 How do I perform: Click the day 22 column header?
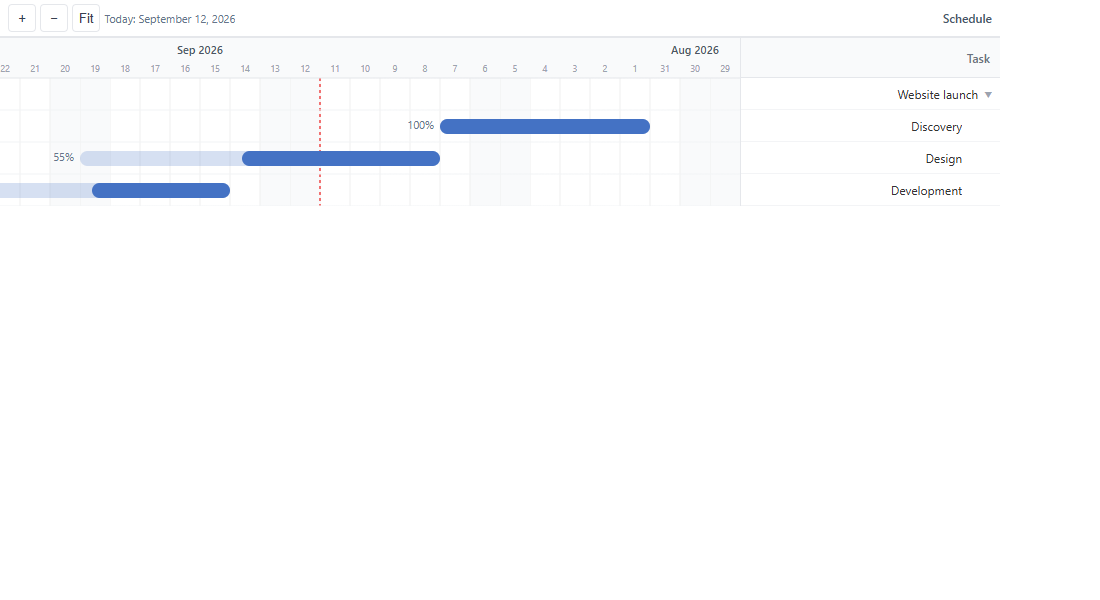click(x=6, y=69)
